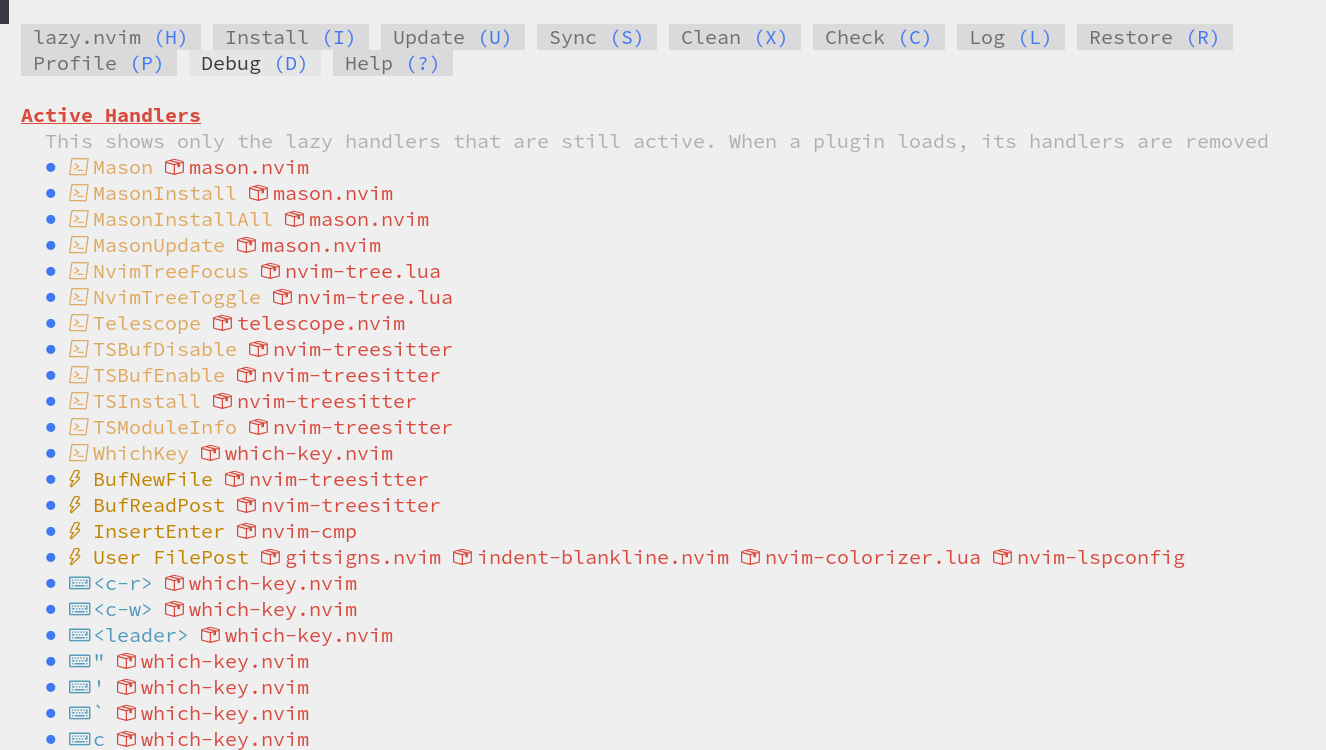The image size is (1326, 750).
Task: Click the InsertEnter event name
Action: coord(159,531)
